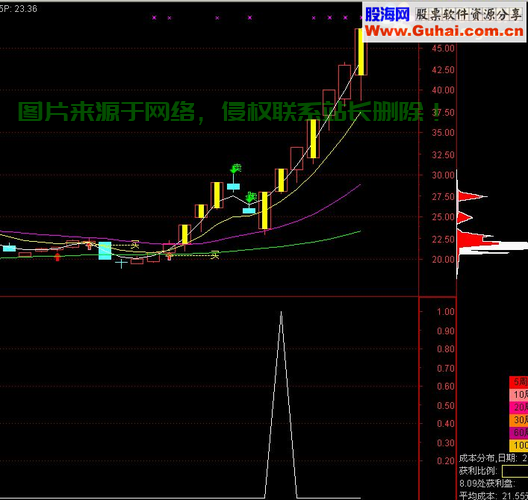
Task: Click the yellow 买 marker on the green line
Action: click(215, 255)
